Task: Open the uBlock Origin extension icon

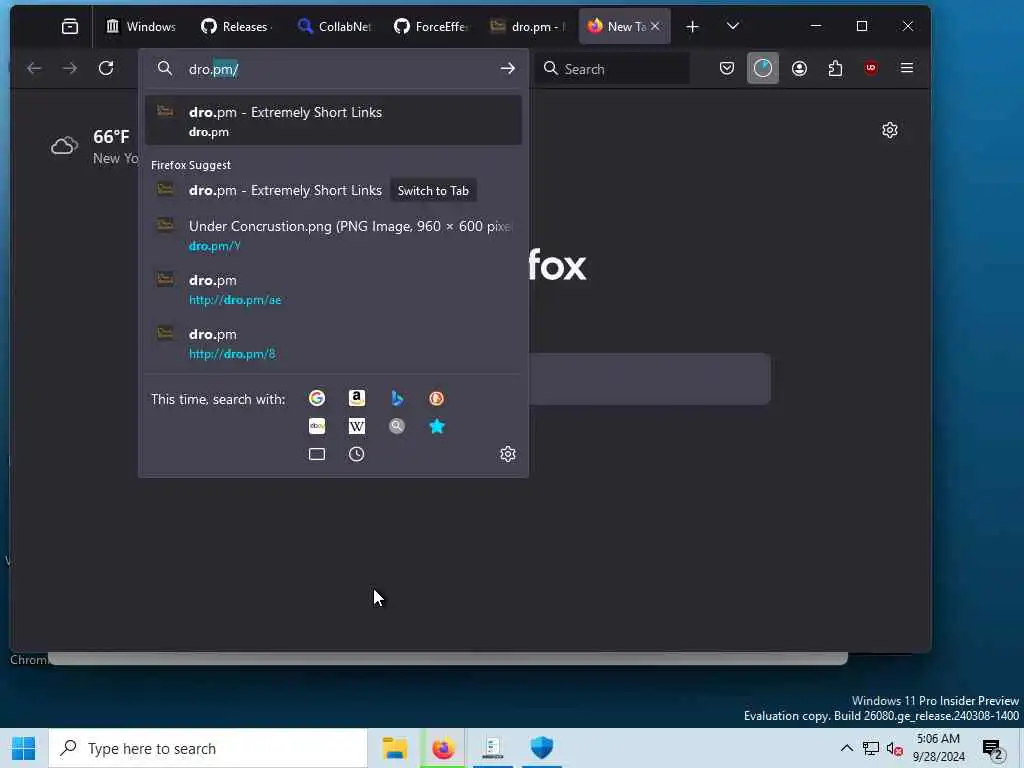Action: pyautogui.click(x=871, y=69)
